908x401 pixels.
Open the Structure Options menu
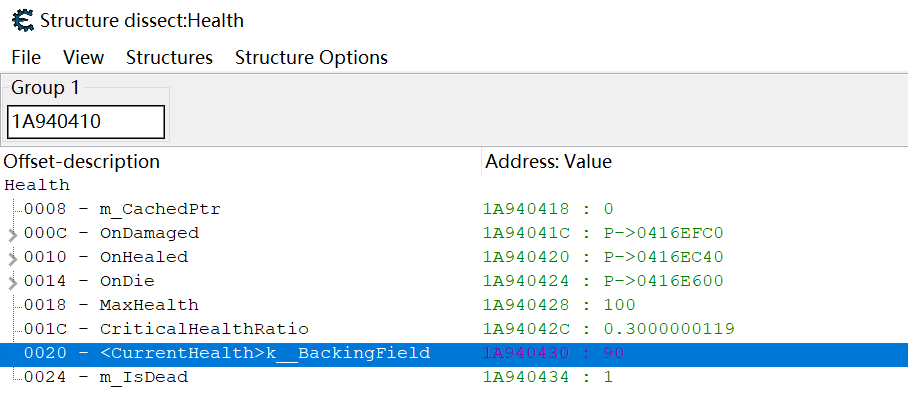pyautogui.click(x=311, y=57)
